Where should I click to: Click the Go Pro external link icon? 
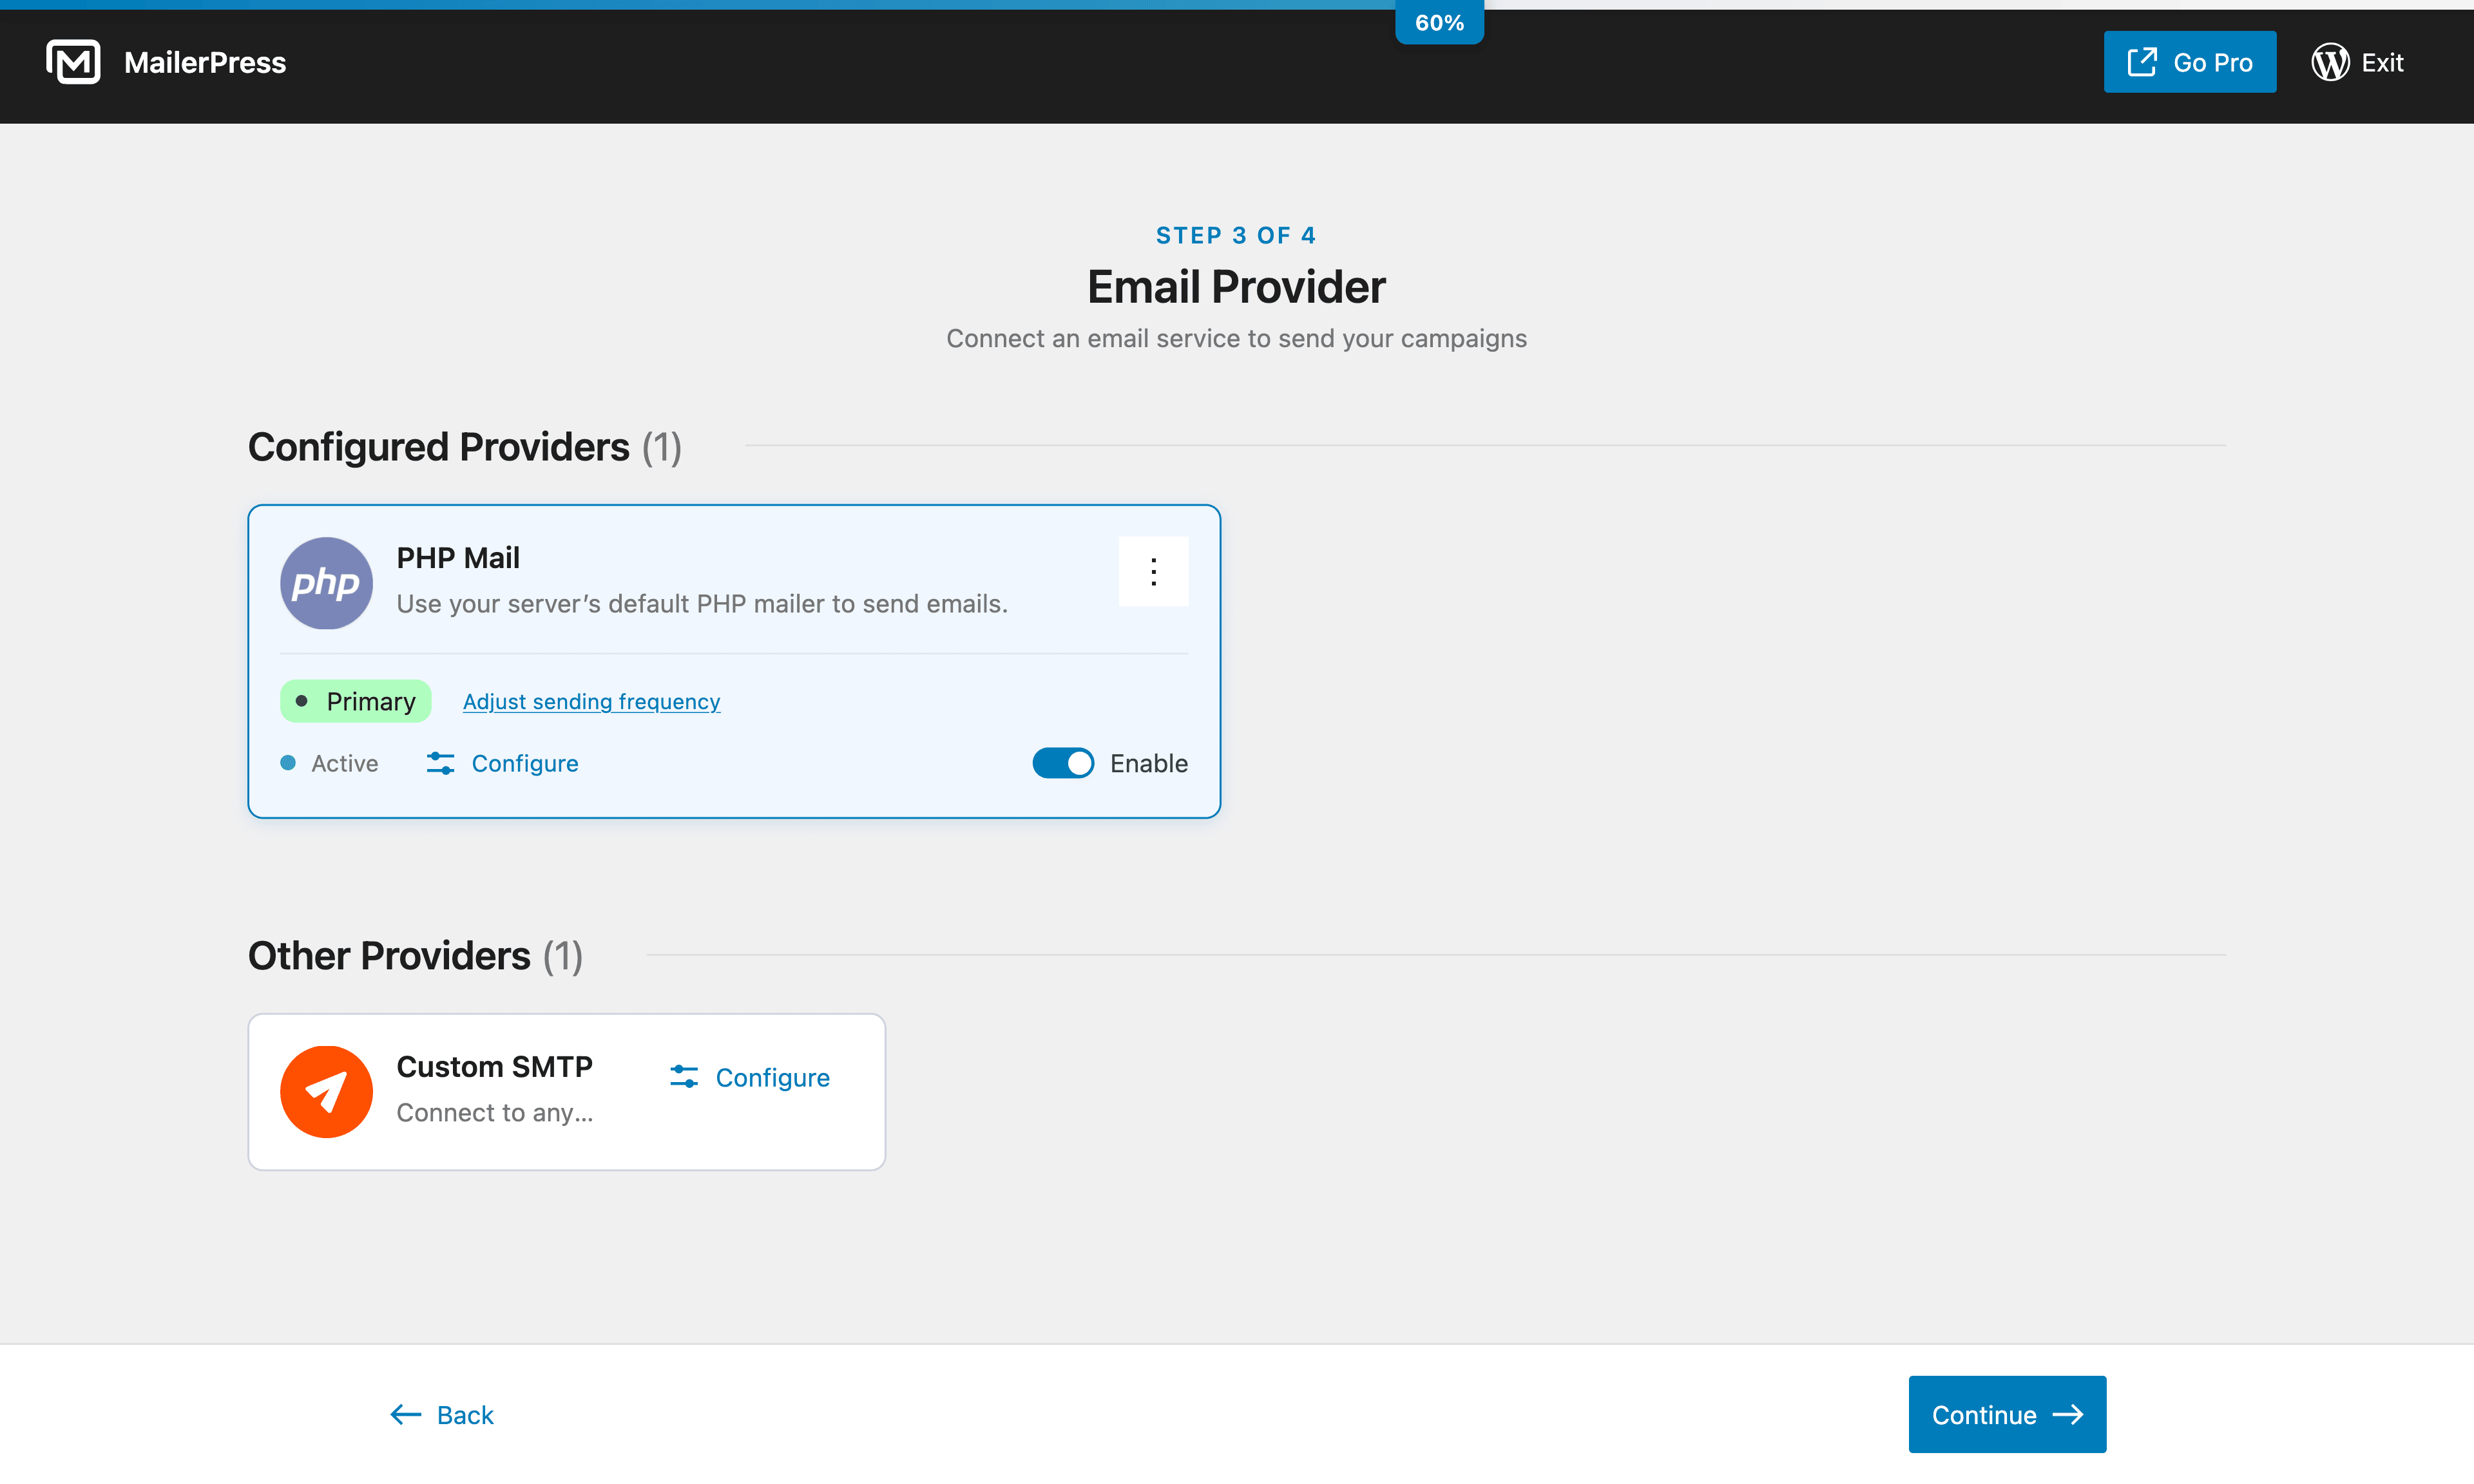pos(2141,62)
